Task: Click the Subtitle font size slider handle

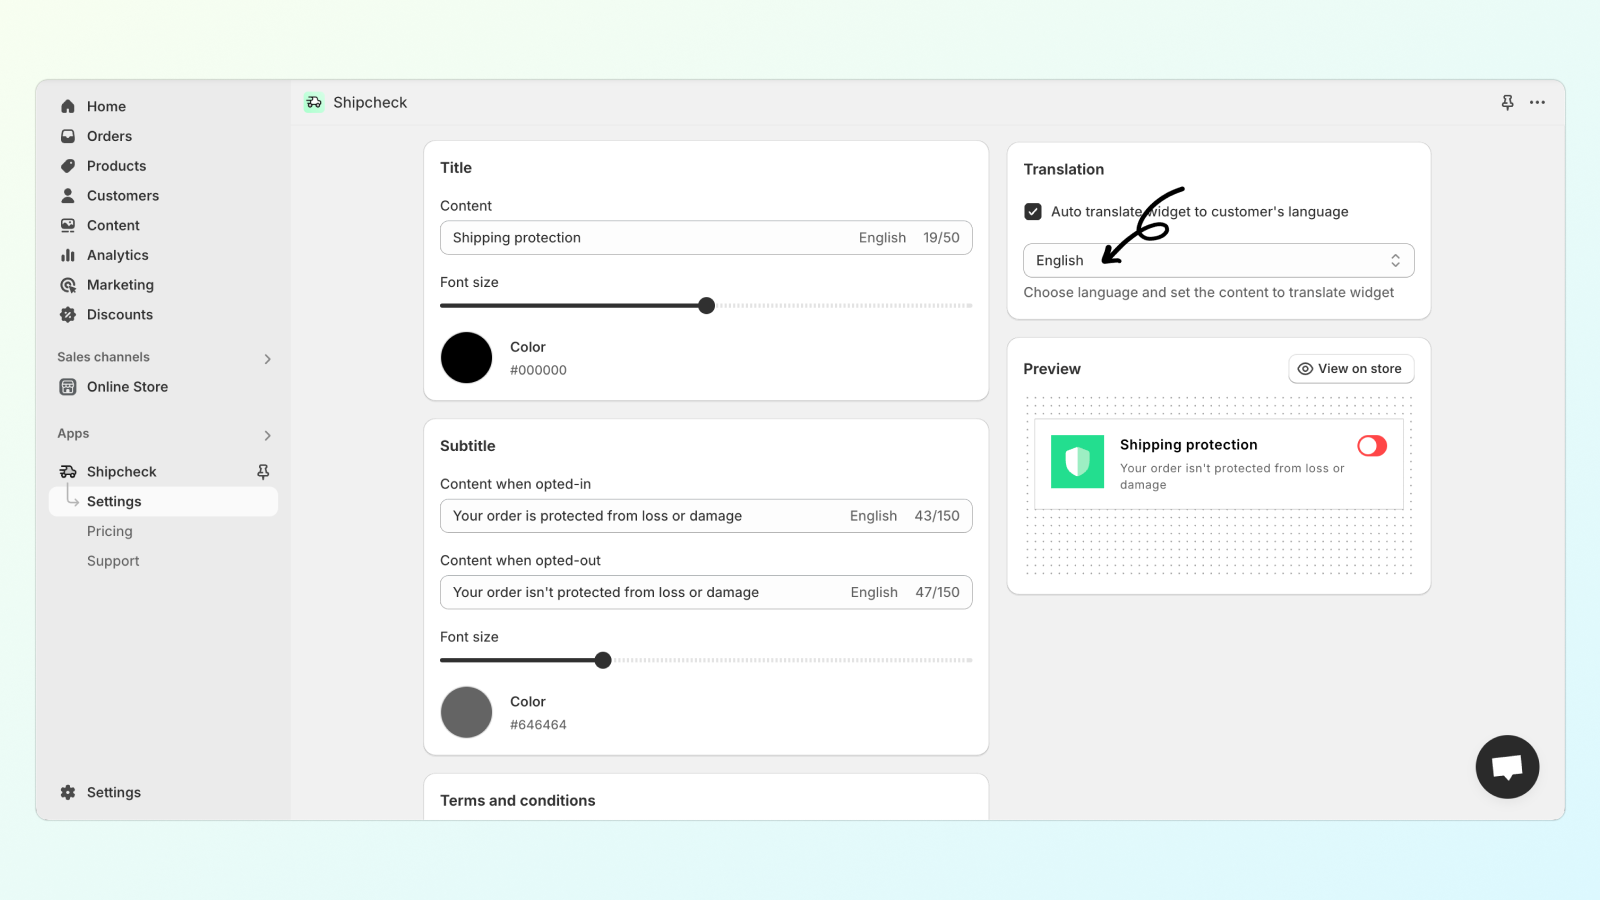Action: tap(603, 660)
